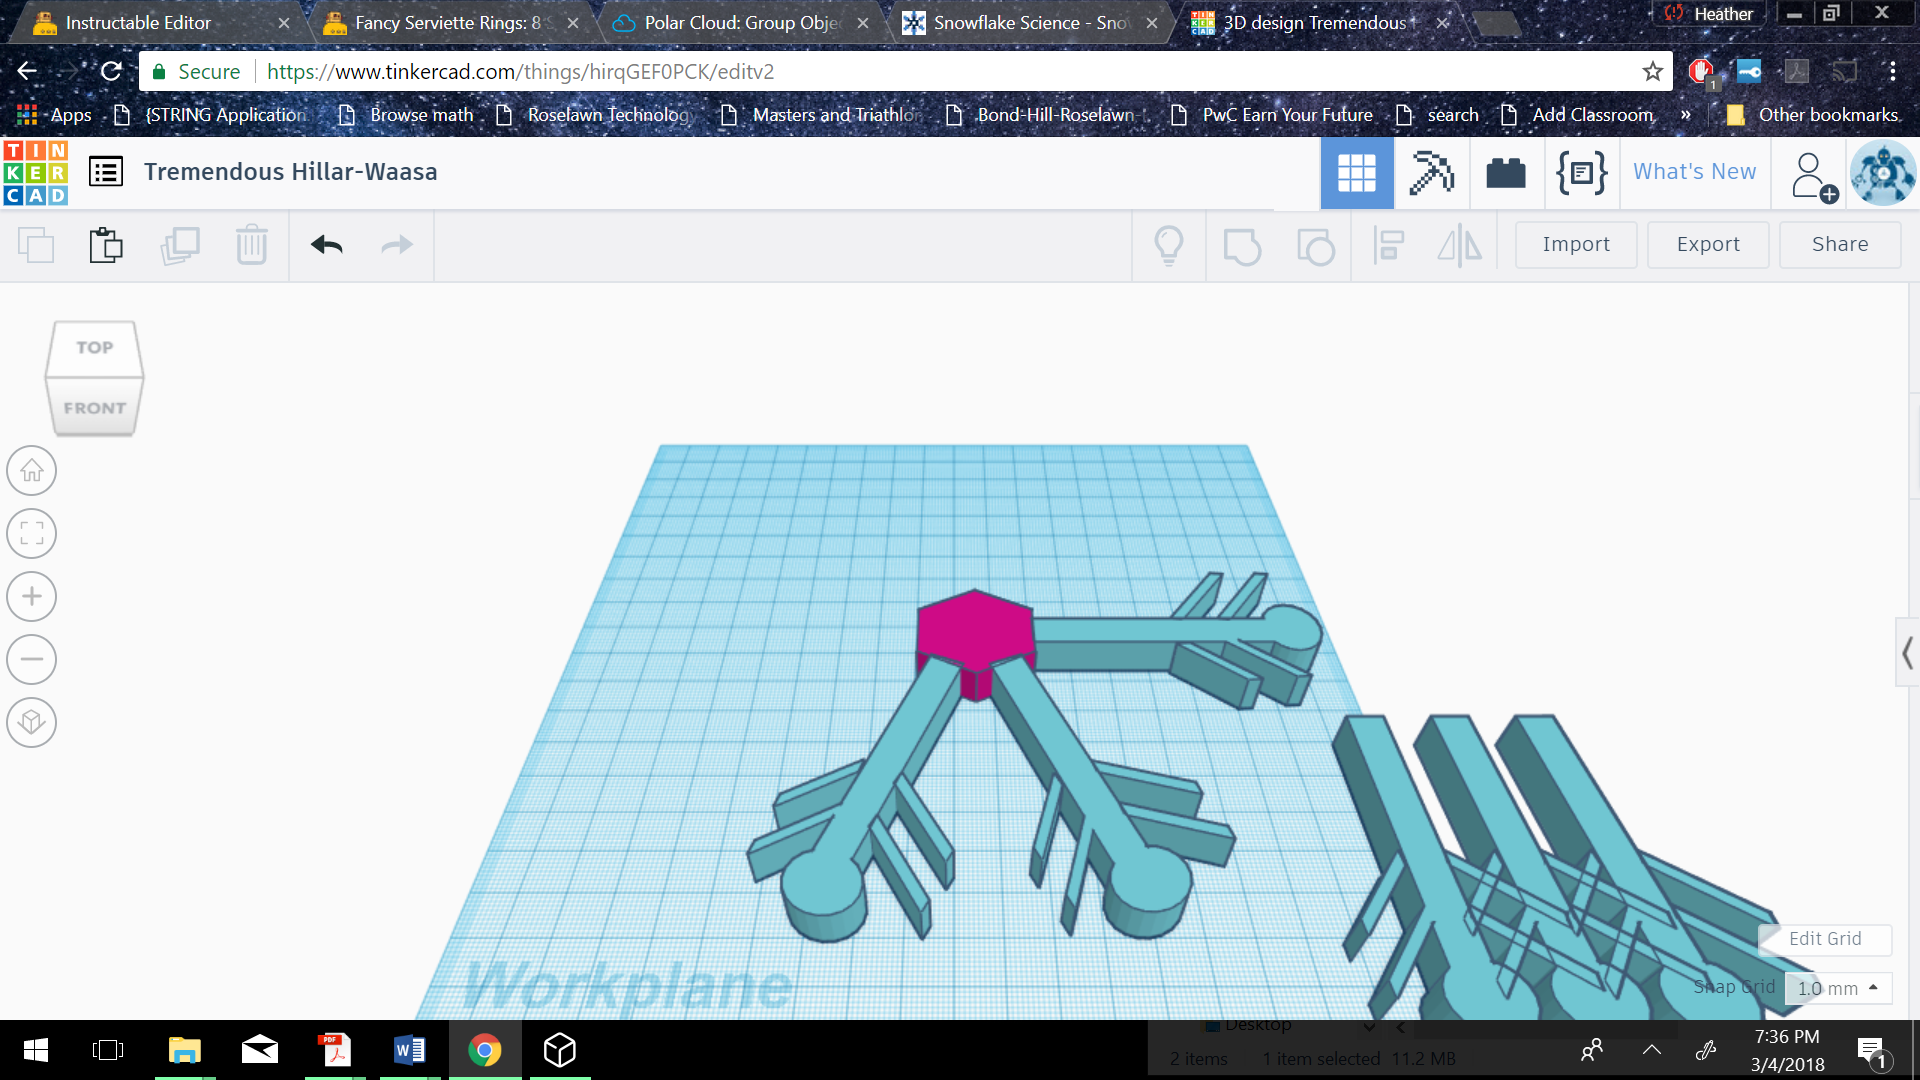Click the Flip mirror icon
Screen dimensions: 1920x1080
[x=1459, y=245]
